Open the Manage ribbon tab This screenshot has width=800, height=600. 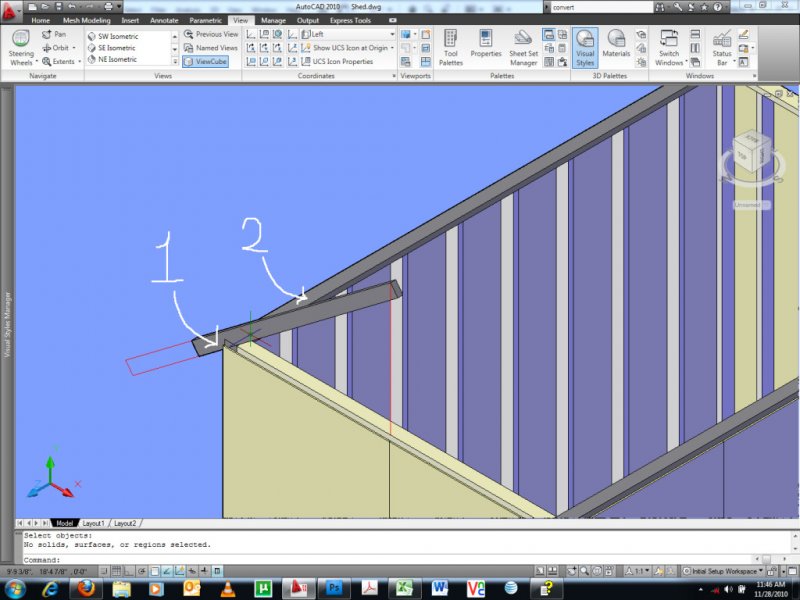pyautogui.click(x=273, y=20)
